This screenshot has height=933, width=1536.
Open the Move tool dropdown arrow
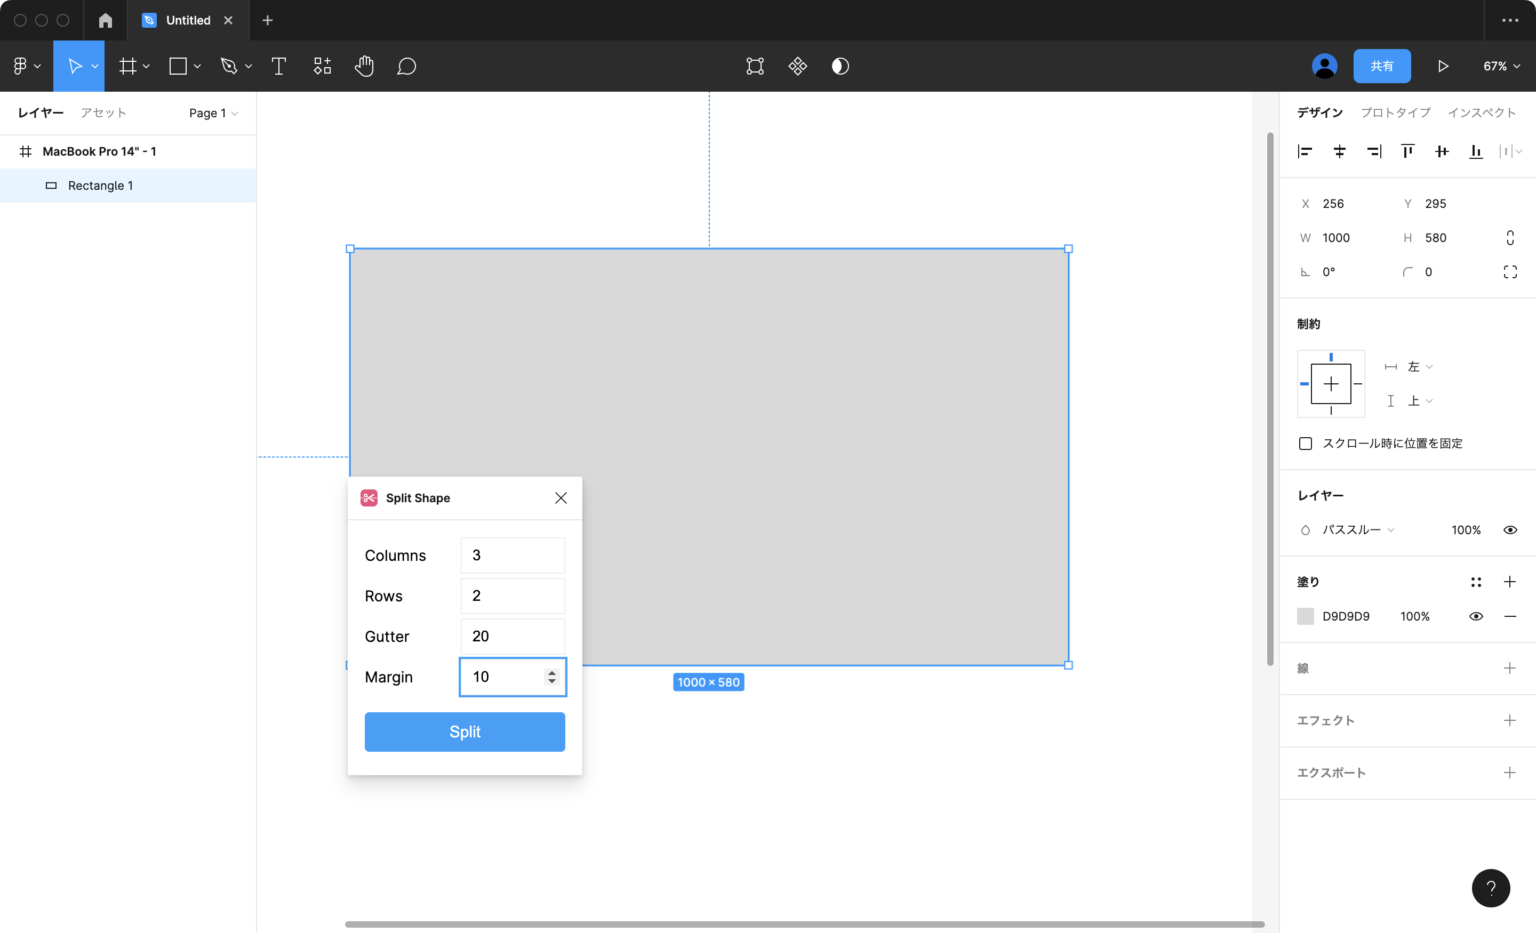95,66
